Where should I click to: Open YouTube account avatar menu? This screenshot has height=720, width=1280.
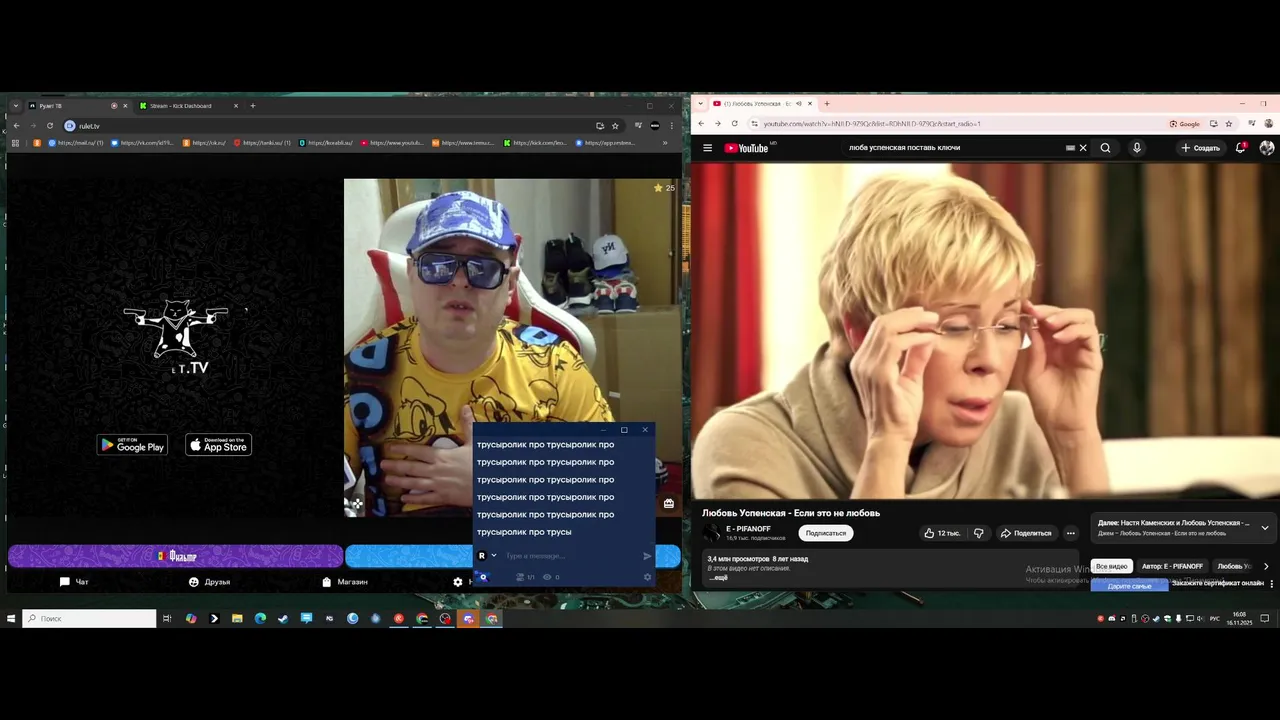pyautogui.click(x=1267, y=148)
